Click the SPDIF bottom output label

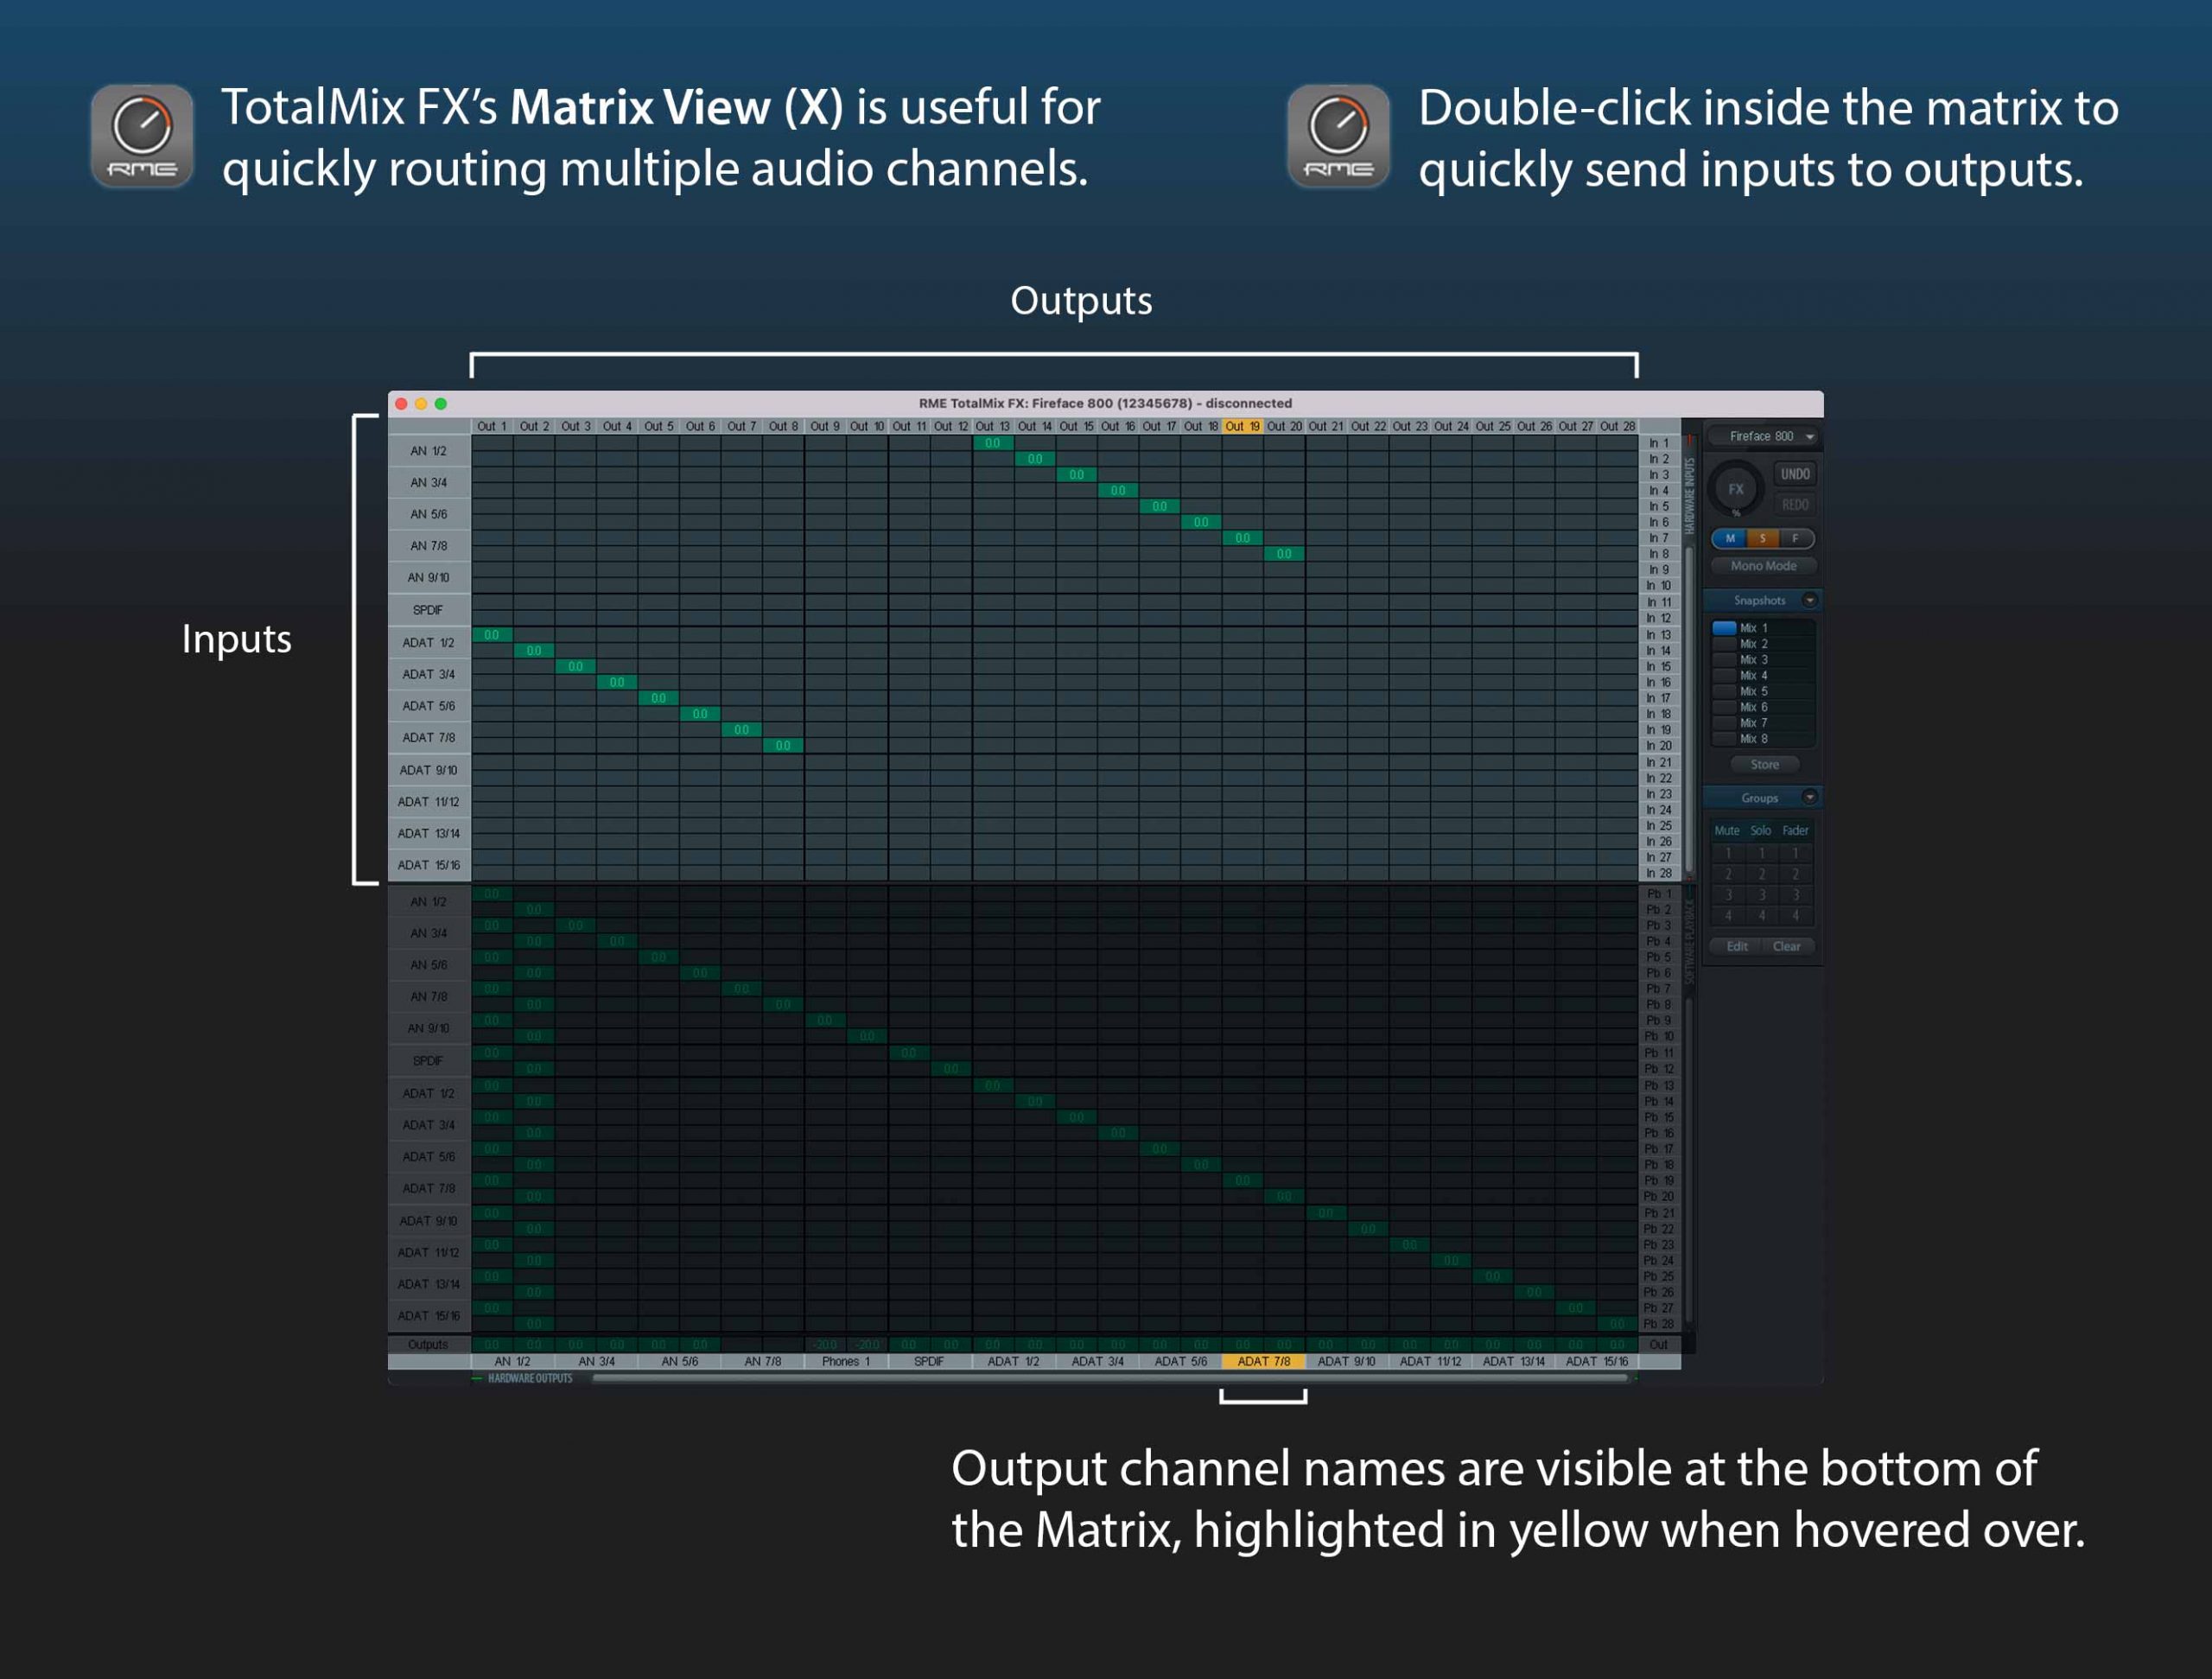(x=929, y=1361)
